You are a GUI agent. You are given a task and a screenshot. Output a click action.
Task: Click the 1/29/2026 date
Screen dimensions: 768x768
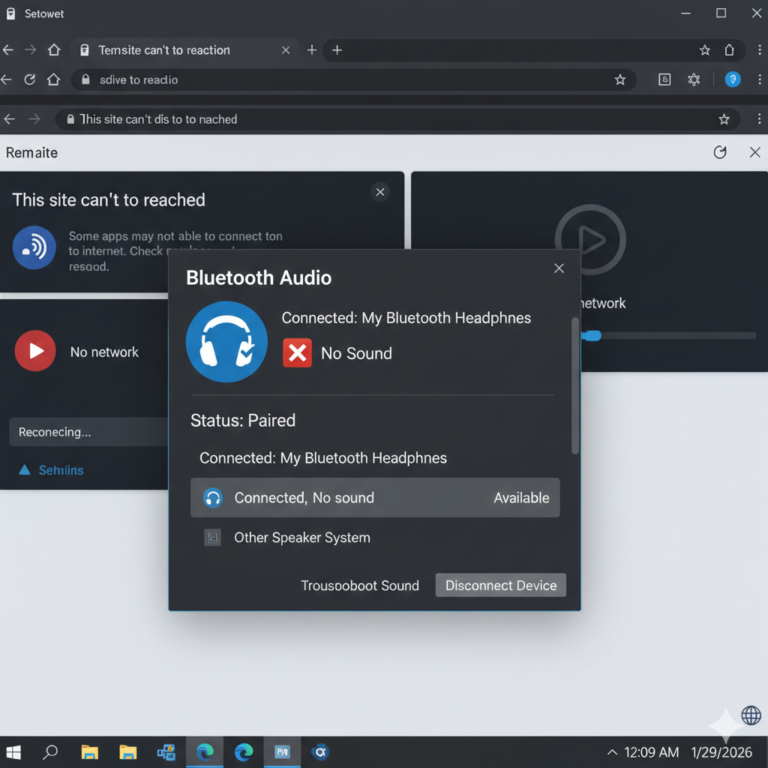pyautogui.click(x=721, y=752)
